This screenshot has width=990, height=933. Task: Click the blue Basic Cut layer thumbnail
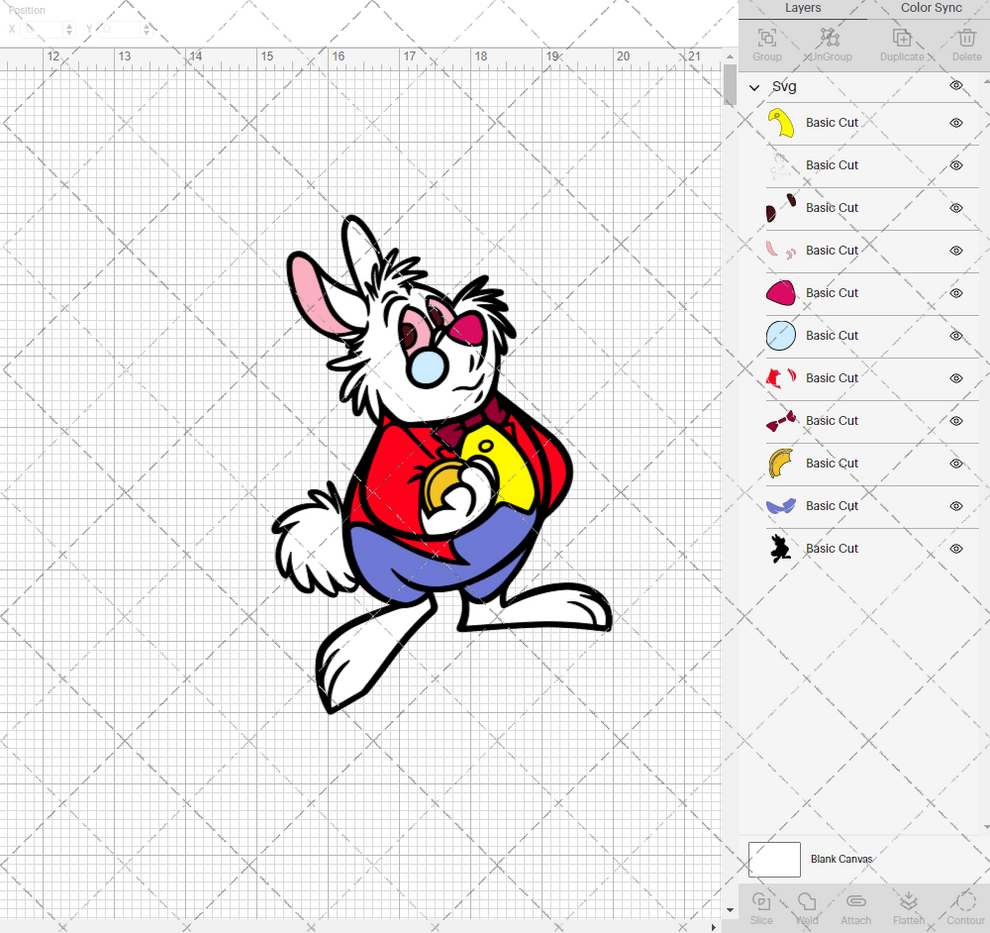(x=779, y=335)
